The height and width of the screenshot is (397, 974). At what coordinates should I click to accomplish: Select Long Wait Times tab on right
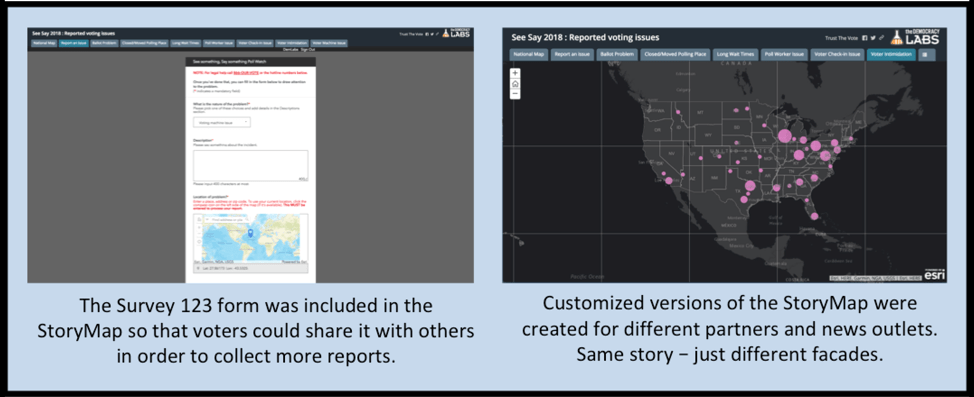pos(735,55)
